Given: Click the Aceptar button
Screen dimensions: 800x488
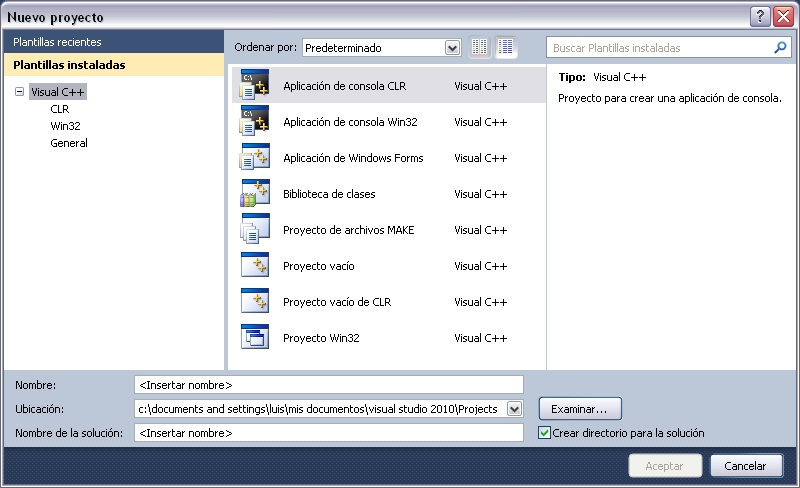Looking at the screenshot, I should (x=665, y=466).
